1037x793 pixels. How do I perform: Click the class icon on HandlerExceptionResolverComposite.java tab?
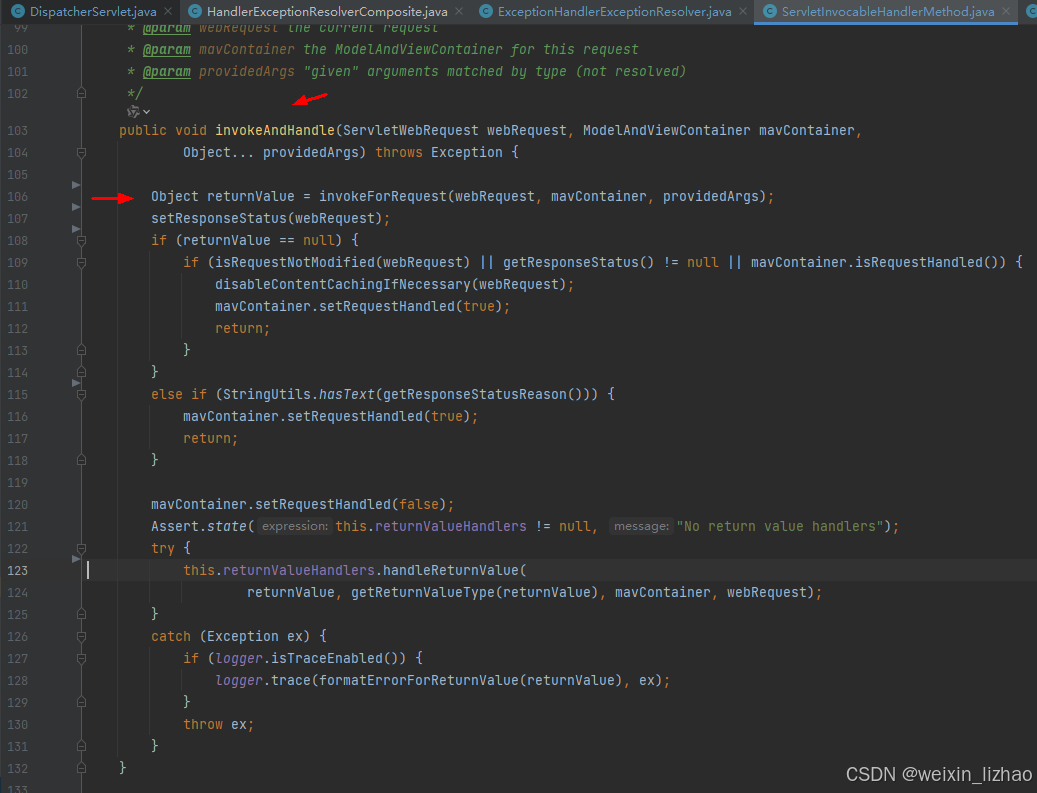click(x=194, y=11)
